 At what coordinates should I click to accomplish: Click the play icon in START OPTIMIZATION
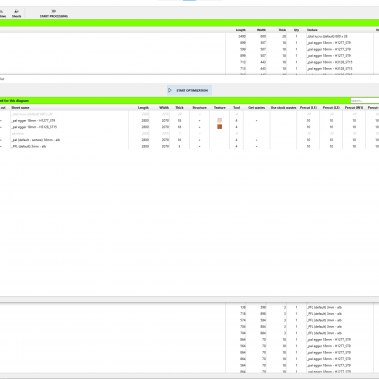click(170, 90)
